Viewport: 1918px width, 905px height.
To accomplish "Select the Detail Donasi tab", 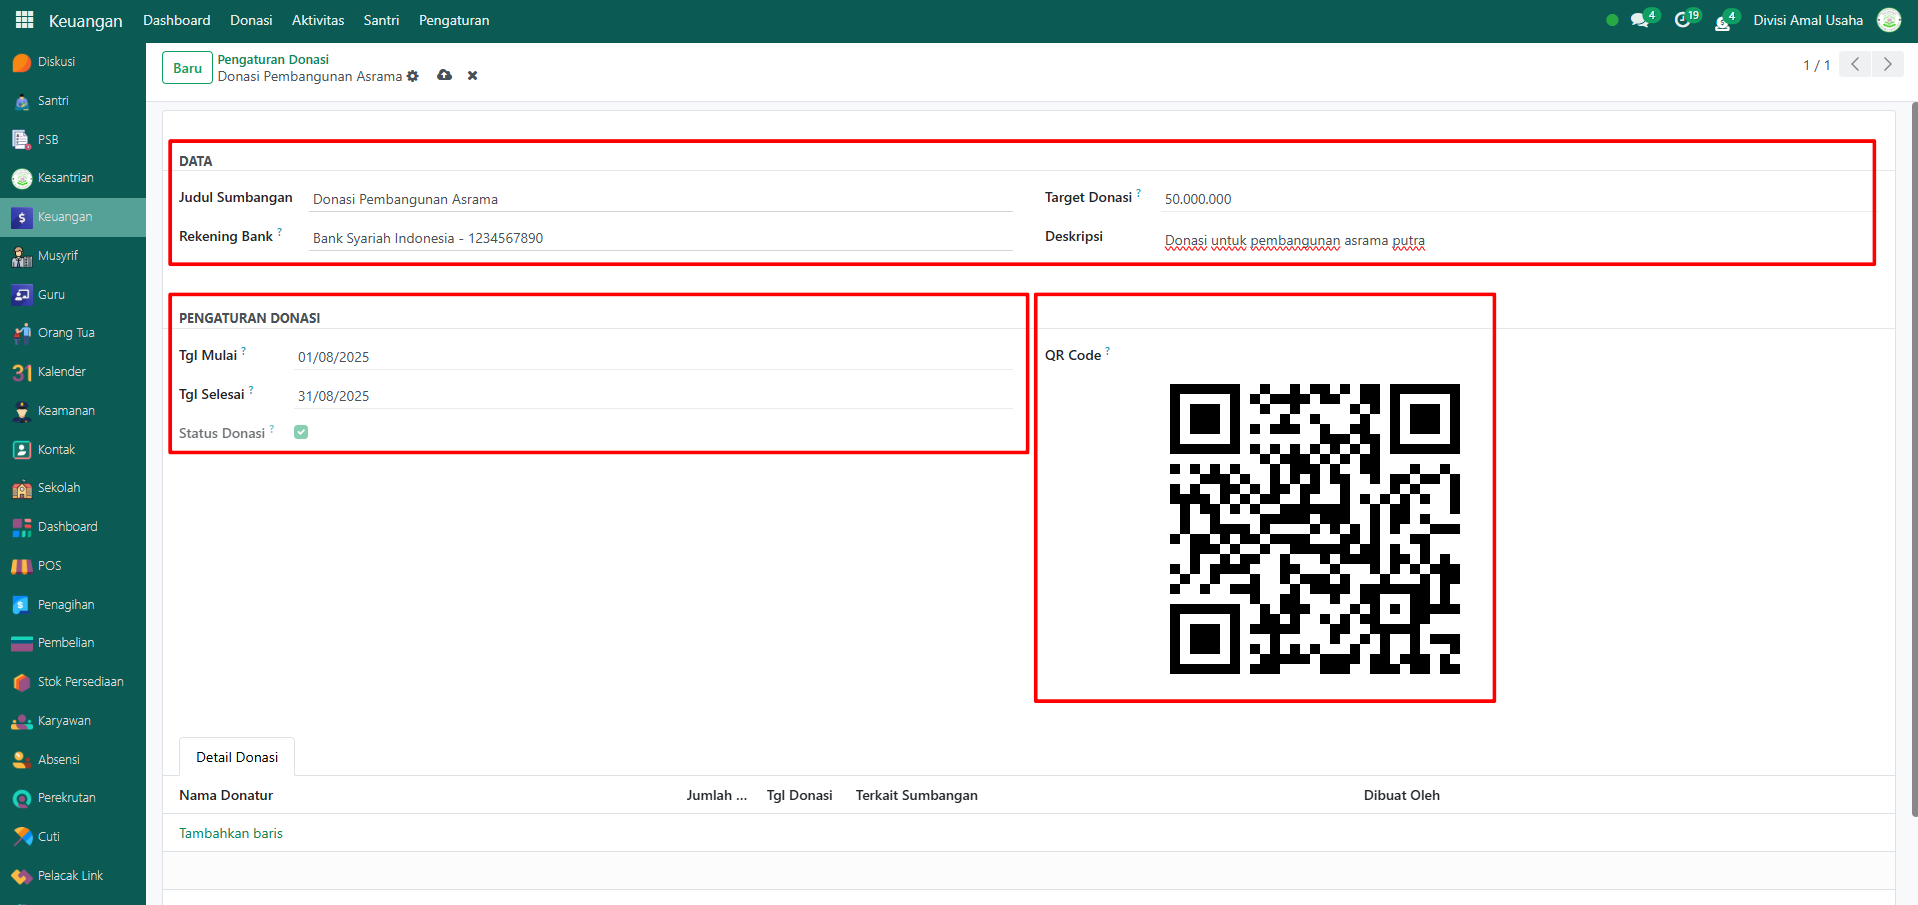I will point(237,757).
